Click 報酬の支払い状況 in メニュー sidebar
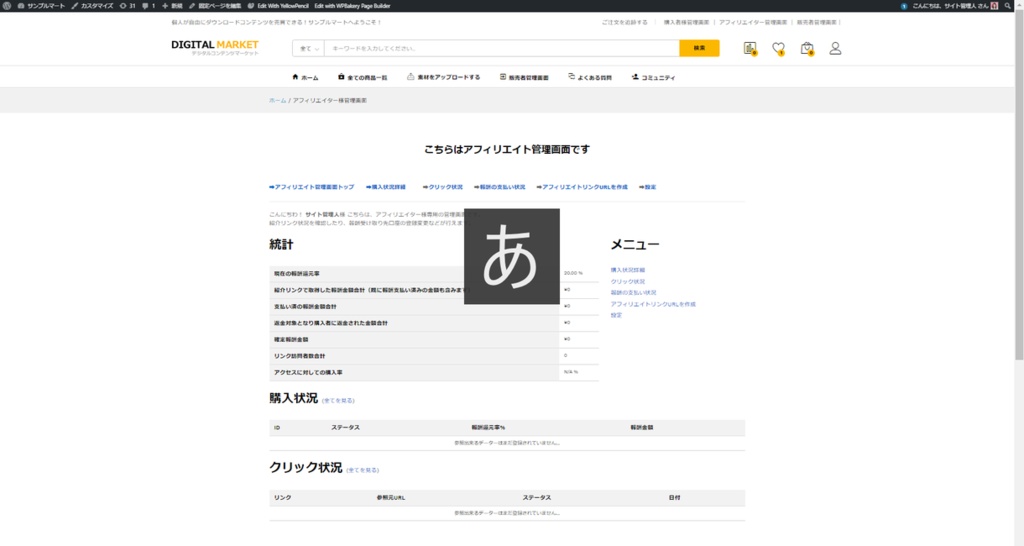This screenshot has width=1024, height=546. (633, 293)
